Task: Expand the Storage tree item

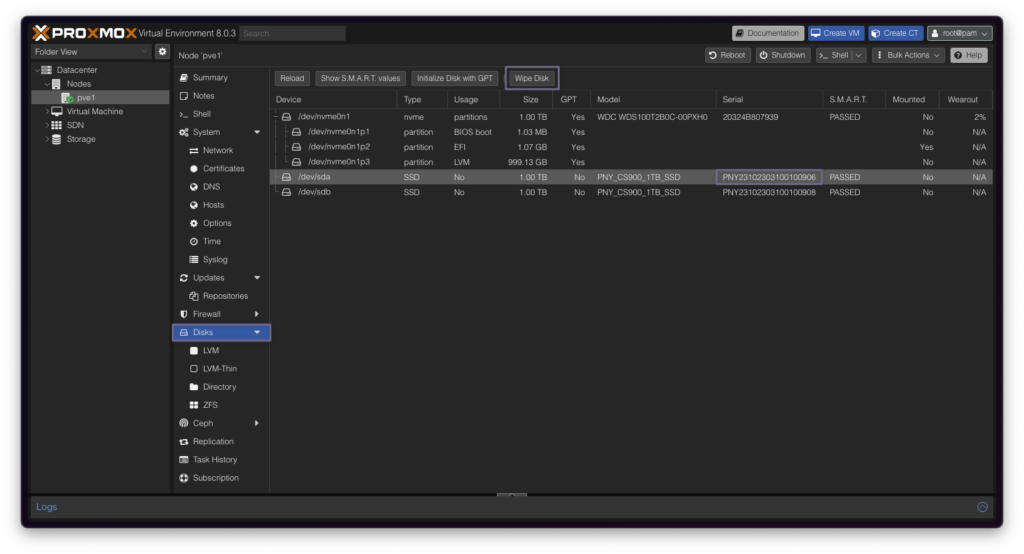Action: [46, 139]
